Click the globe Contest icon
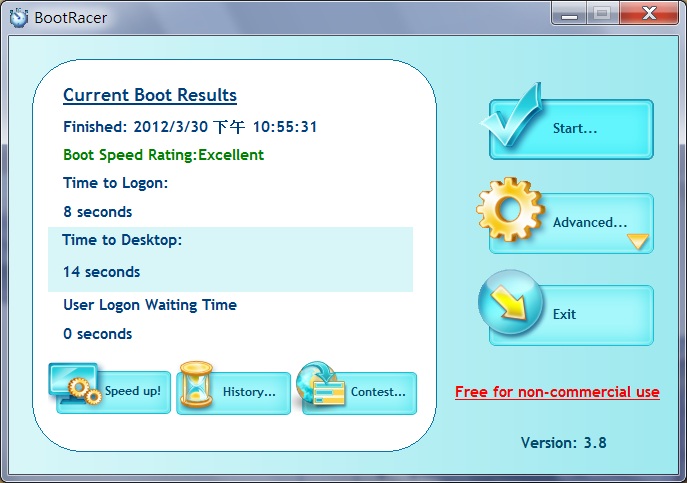 click(320, 383)
